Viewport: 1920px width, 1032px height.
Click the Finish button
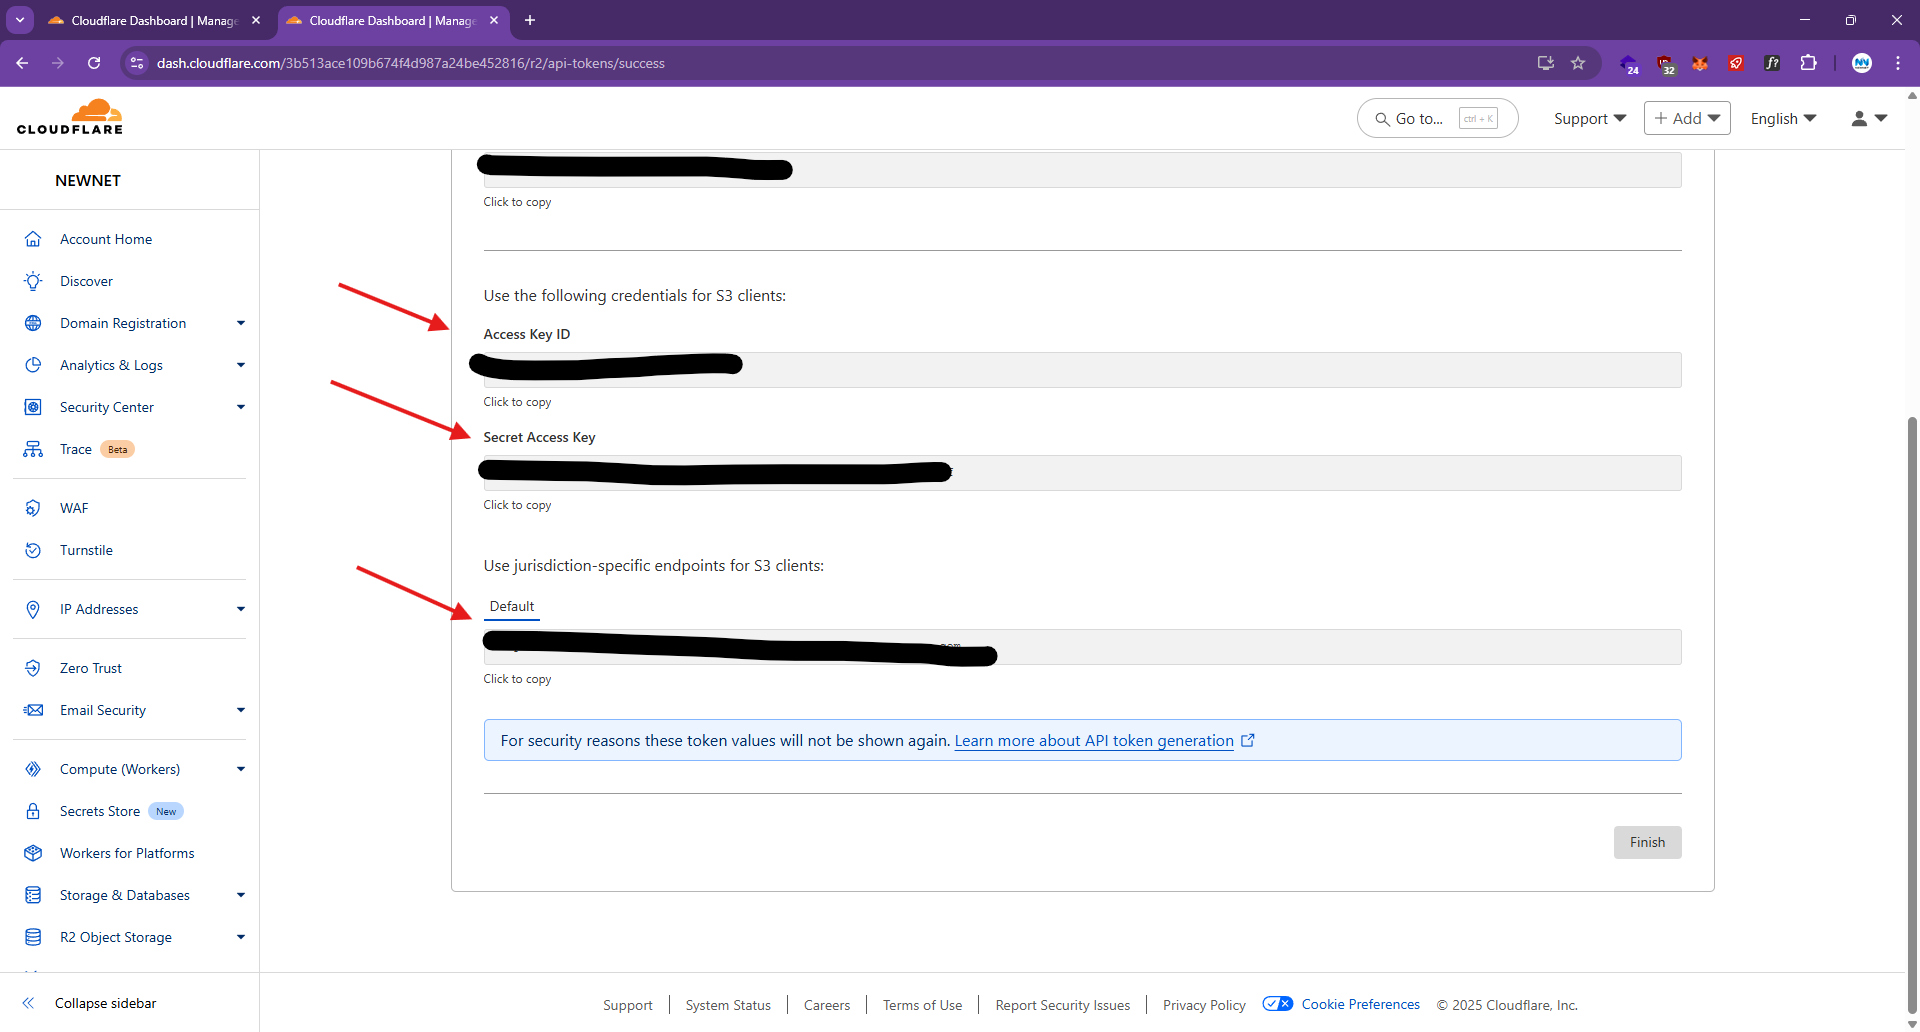[x=1647, y=842]
